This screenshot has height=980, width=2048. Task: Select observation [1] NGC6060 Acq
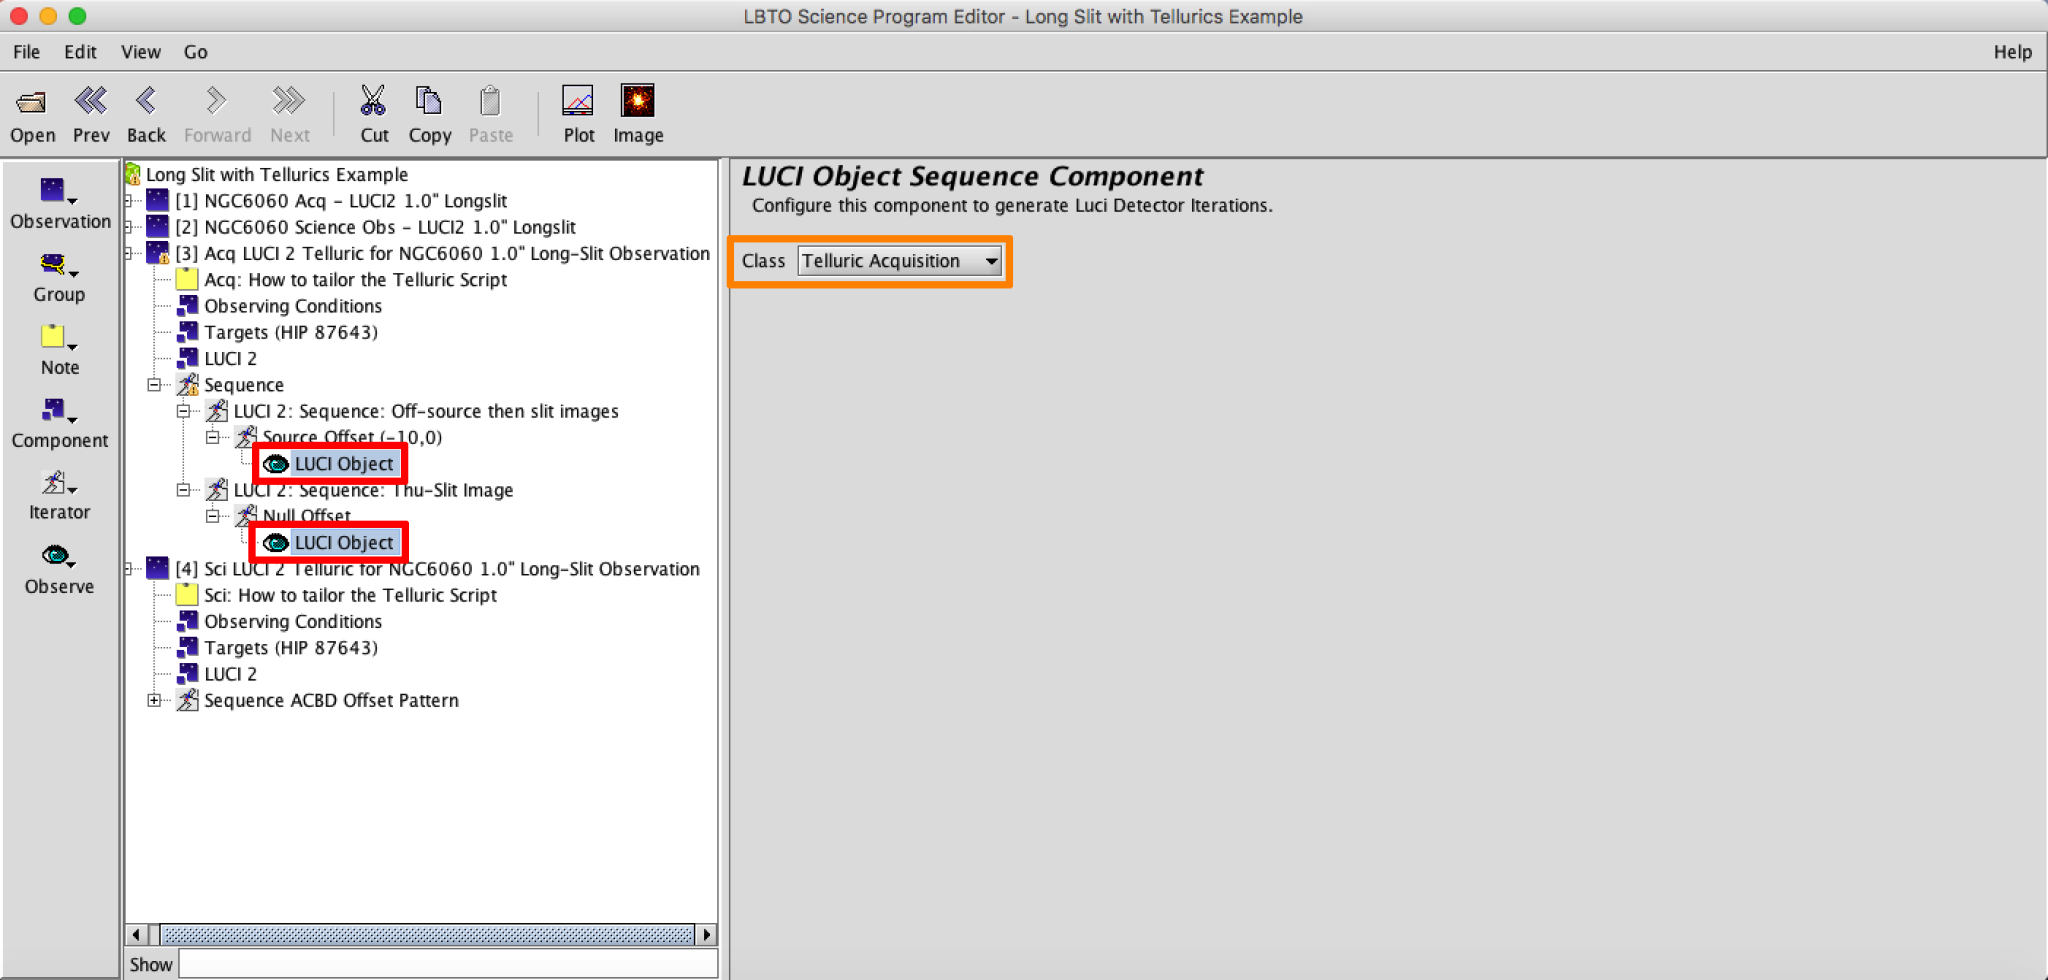tap(341, 201)
